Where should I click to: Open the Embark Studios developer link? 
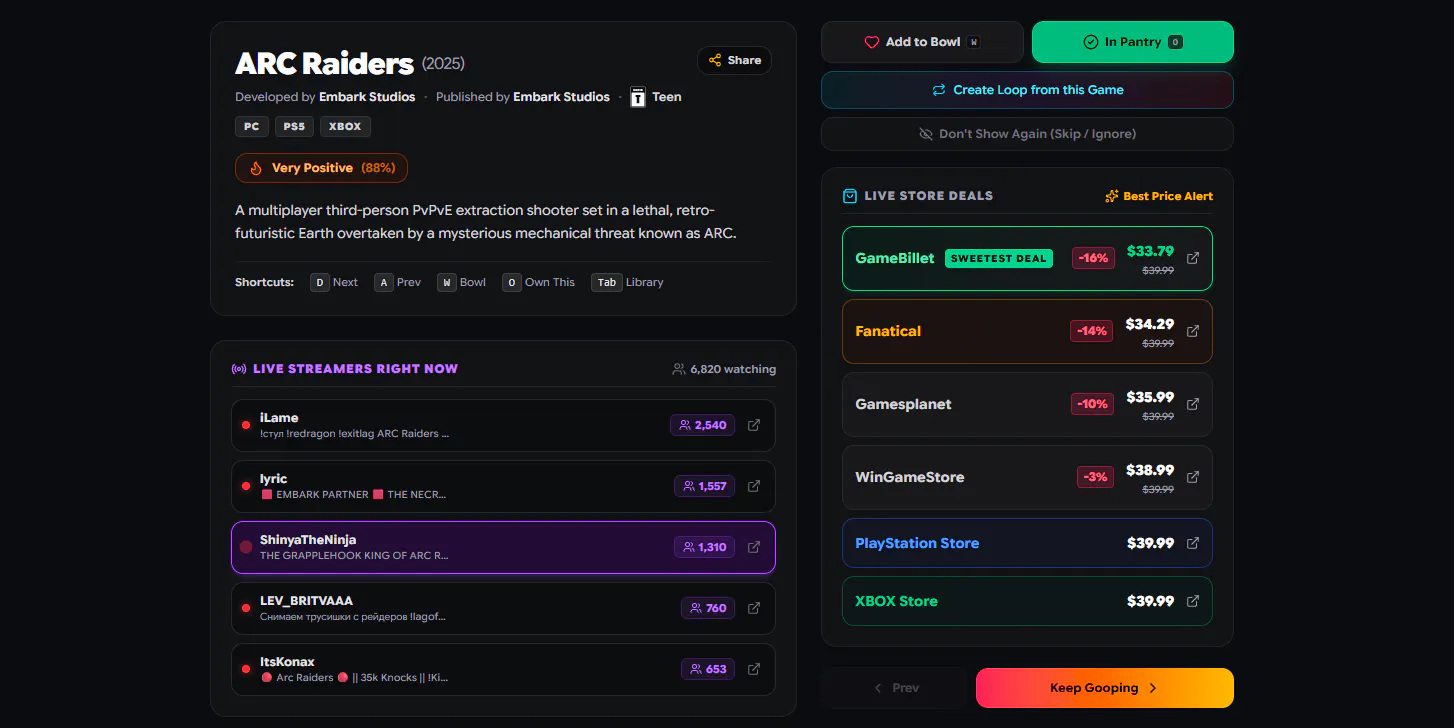pos(367,97)
